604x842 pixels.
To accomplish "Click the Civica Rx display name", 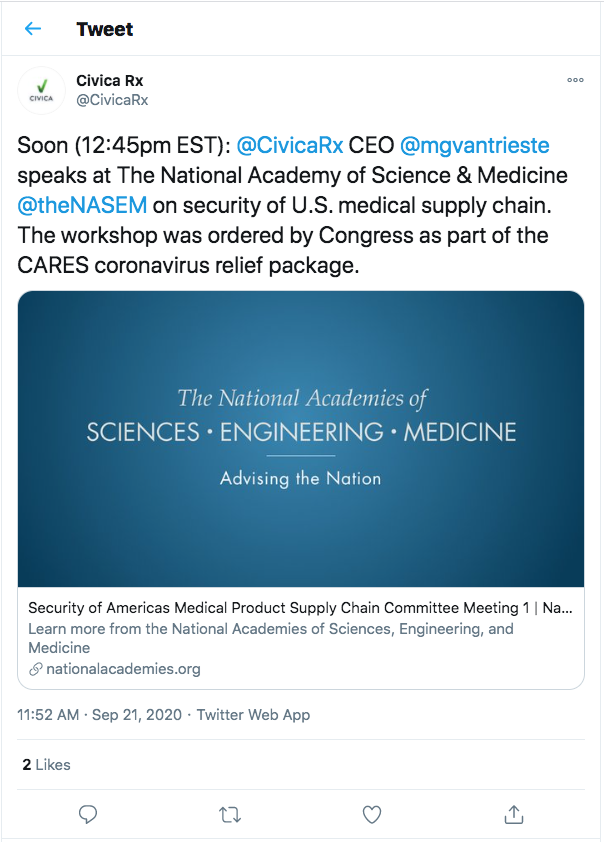I will click(x=110, y=80).
